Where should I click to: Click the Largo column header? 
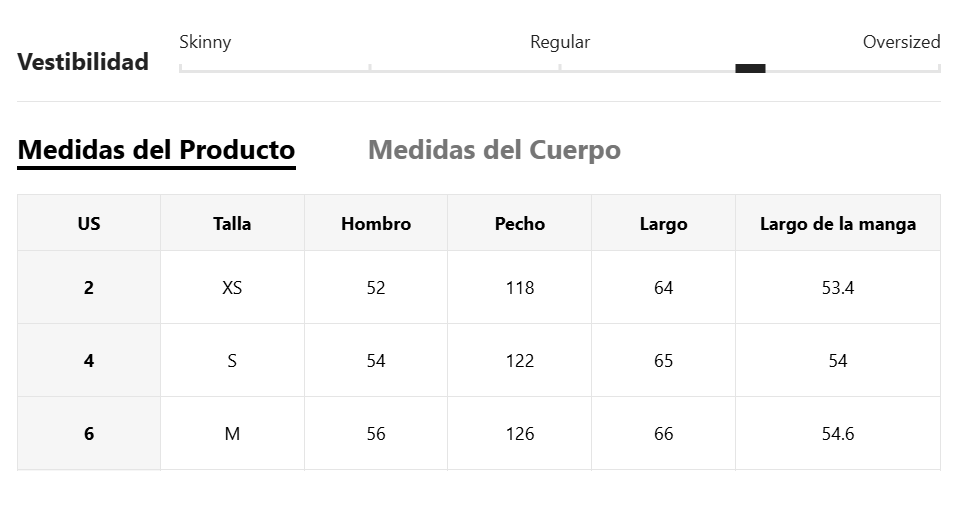(x=663, y=223)
